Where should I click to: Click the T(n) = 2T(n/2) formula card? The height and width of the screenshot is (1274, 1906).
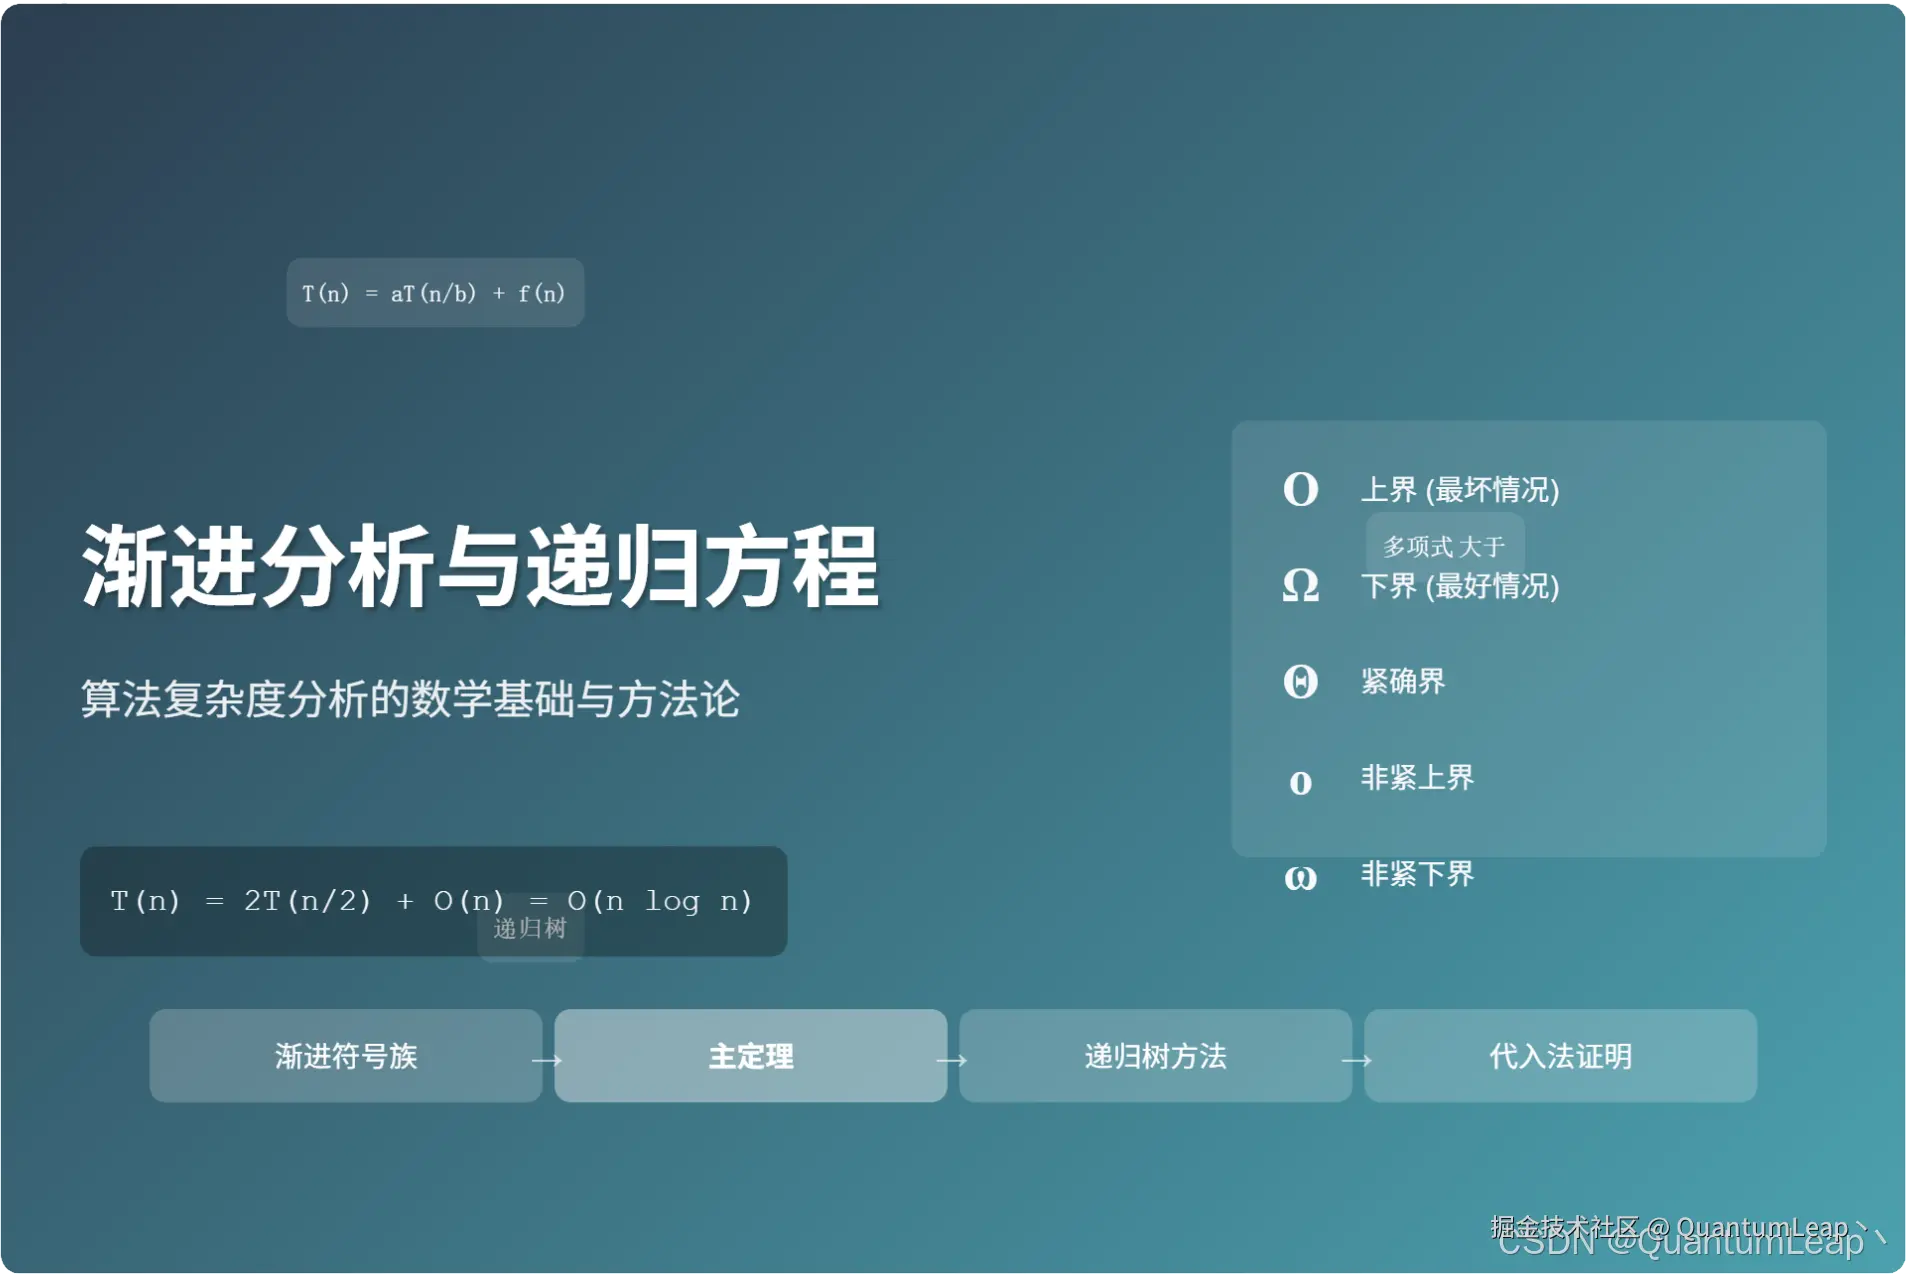[x=433, y=900]
